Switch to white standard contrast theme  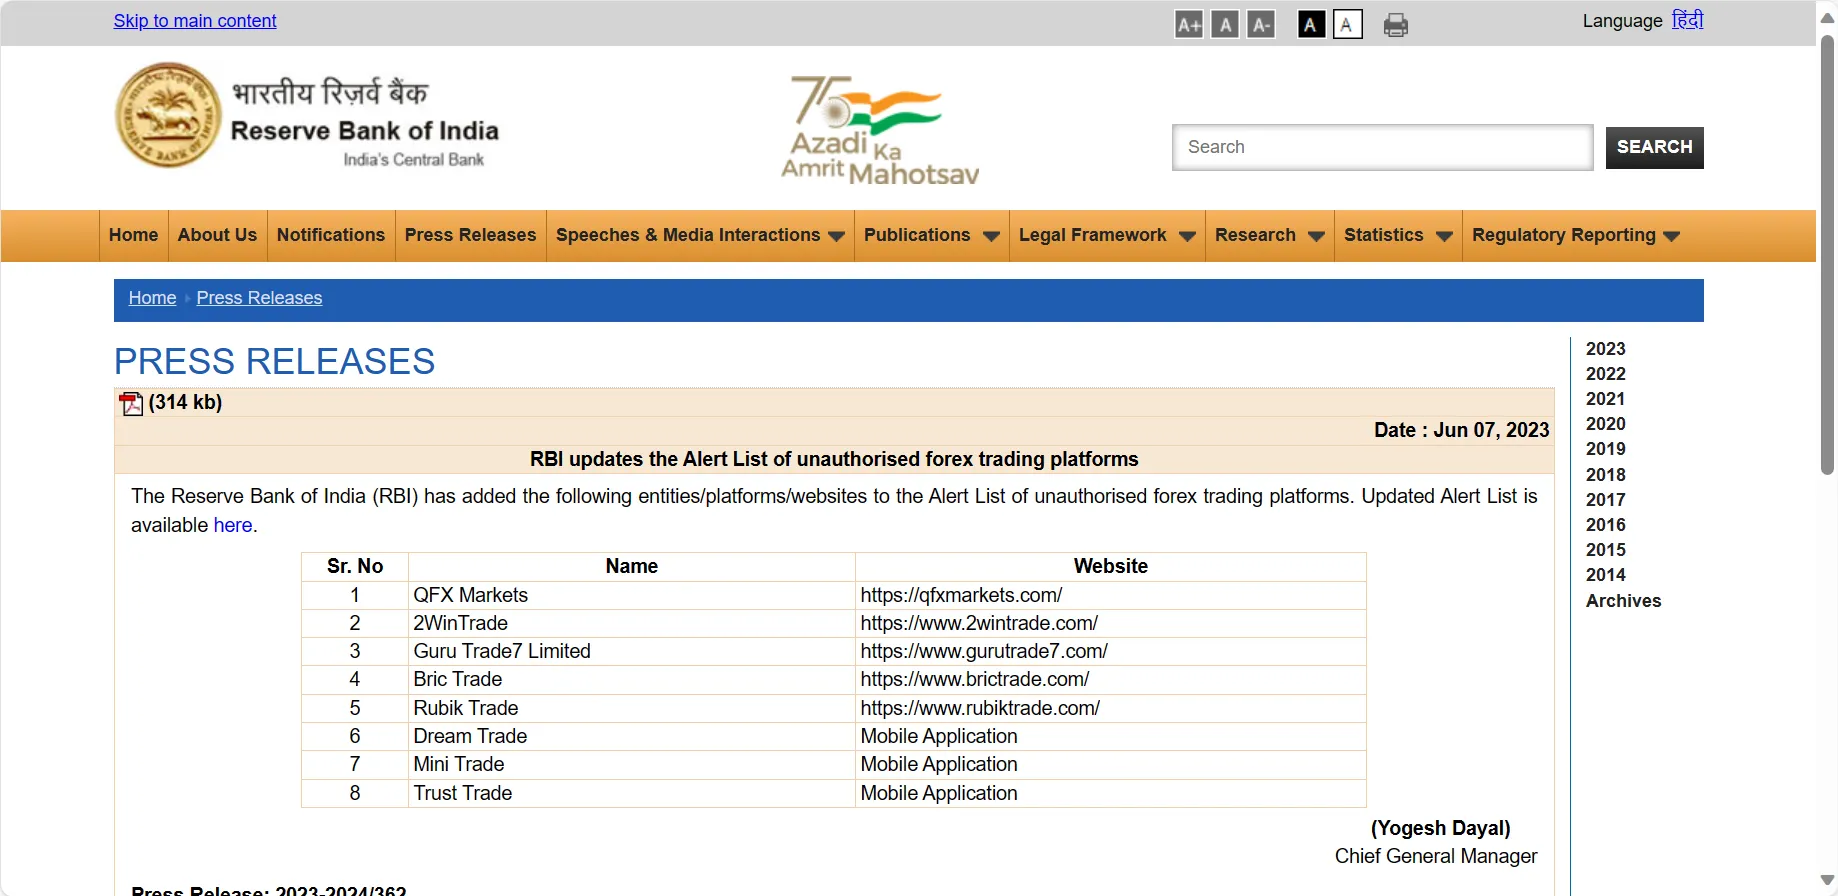[x=1347, y=25]
